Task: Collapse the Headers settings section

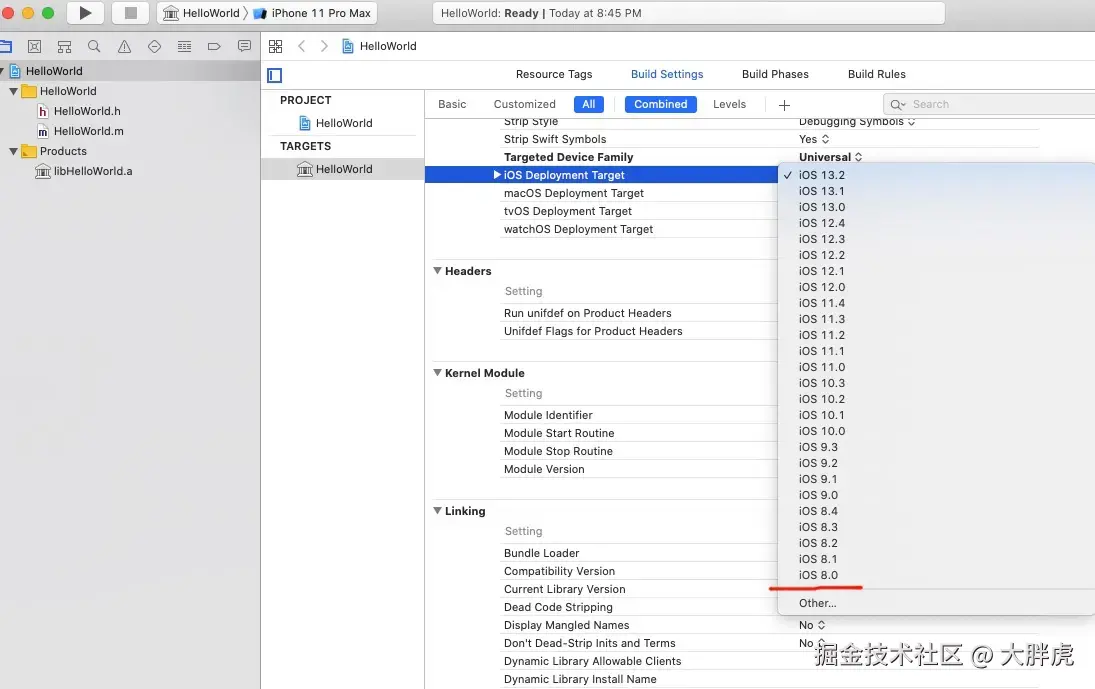Action: (437, 271)
